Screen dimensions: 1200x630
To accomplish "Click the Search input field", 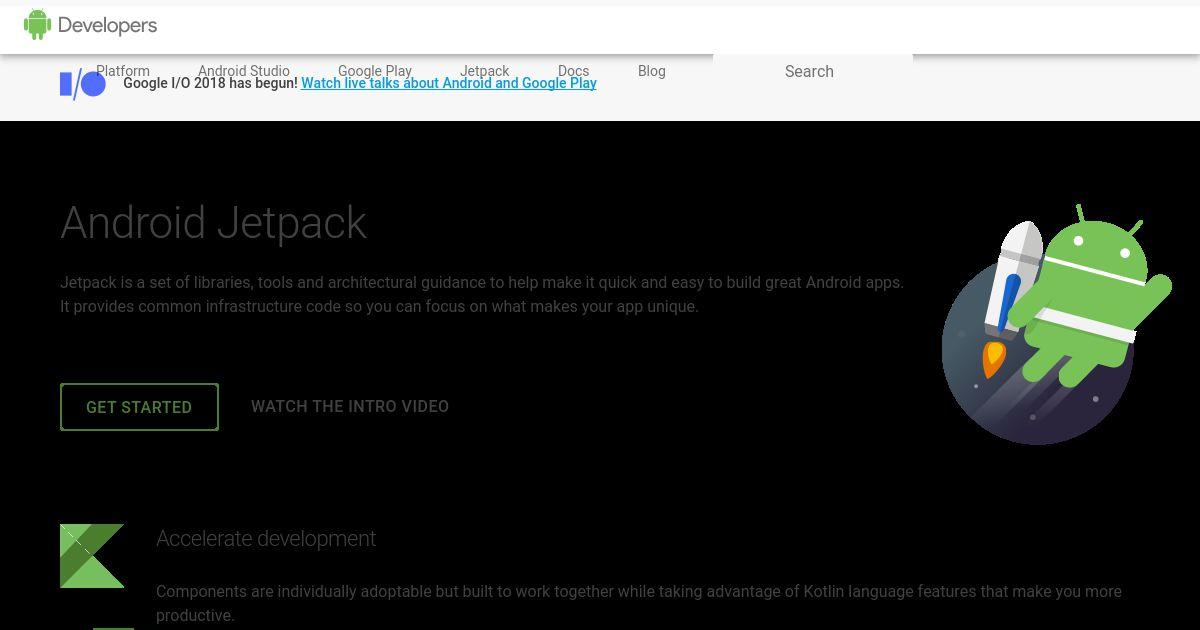I will pyautogui.click(x=813, y=71).
